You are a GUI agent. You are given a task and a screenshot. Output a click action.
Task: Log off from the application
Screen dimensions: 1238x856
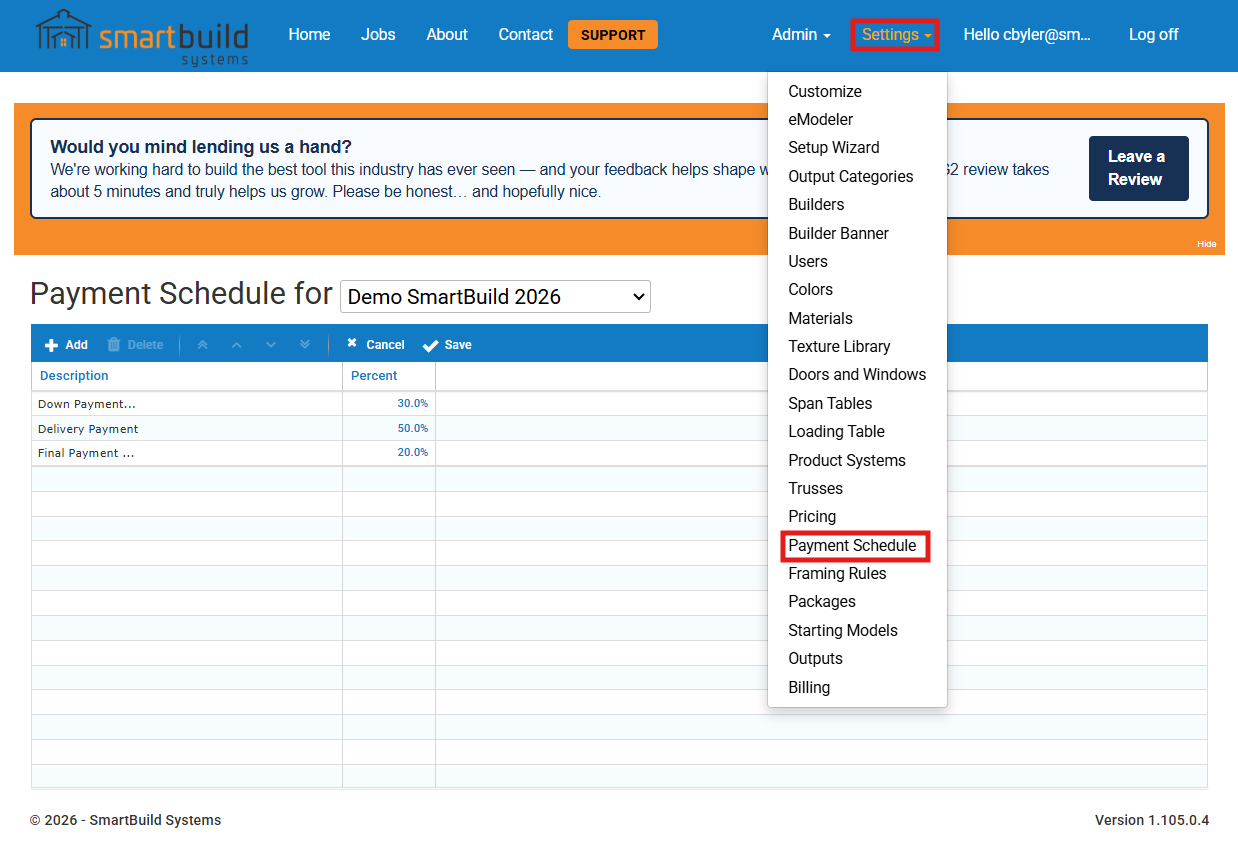(x=1153, y=35)
